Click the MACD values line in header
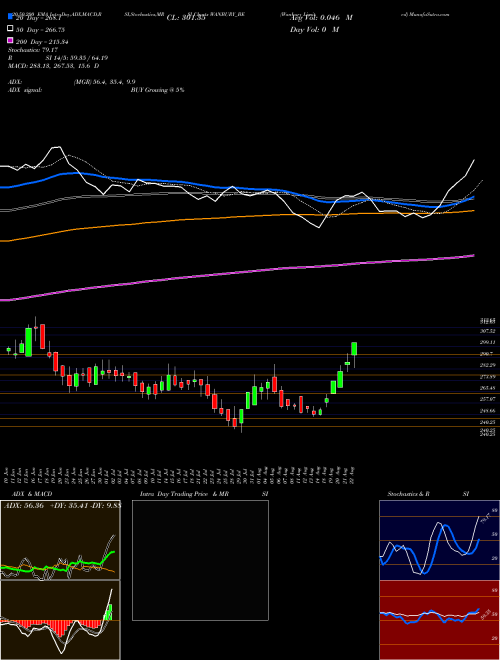500x660 pixels. tap(54, 66)
